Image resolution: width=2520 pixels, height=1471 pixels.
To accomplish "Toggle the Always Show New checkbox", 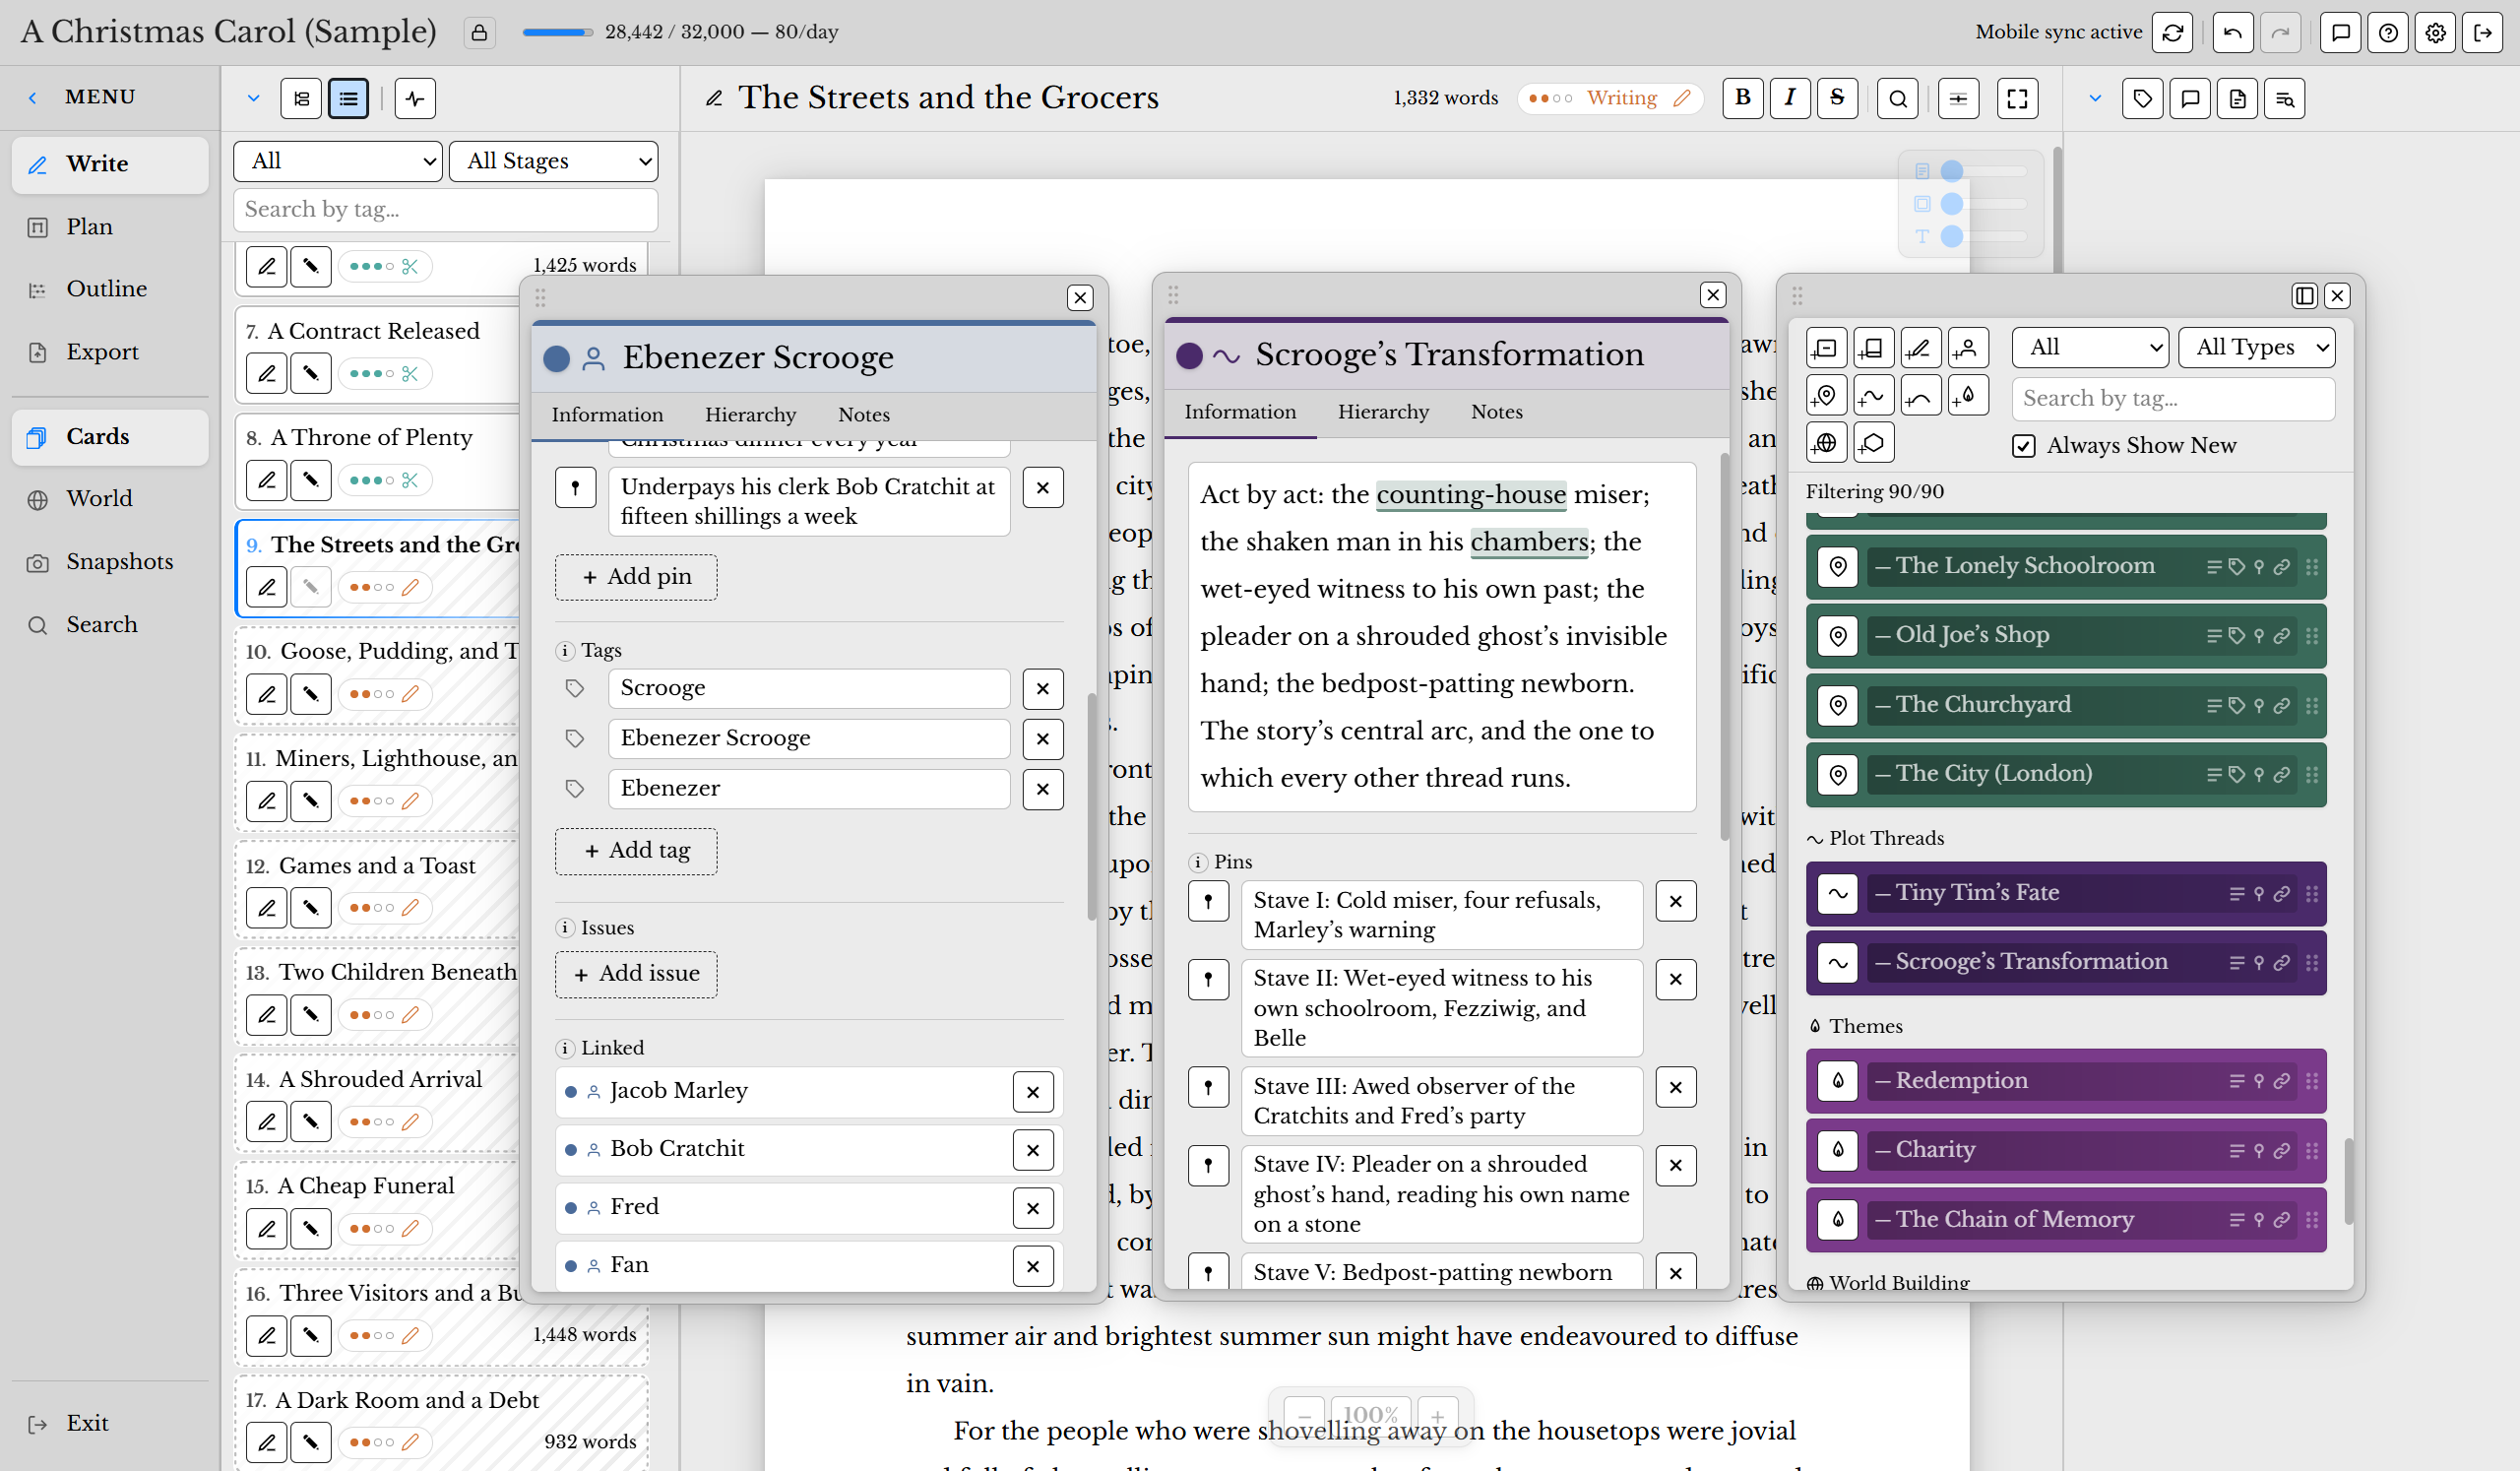I will point(2024,446).
